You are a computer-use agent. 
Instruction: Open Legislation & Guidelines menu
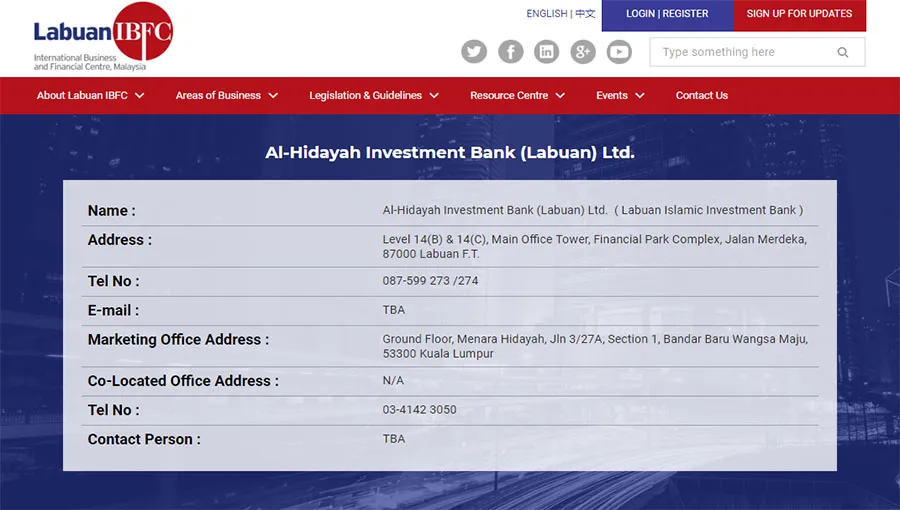366,95
